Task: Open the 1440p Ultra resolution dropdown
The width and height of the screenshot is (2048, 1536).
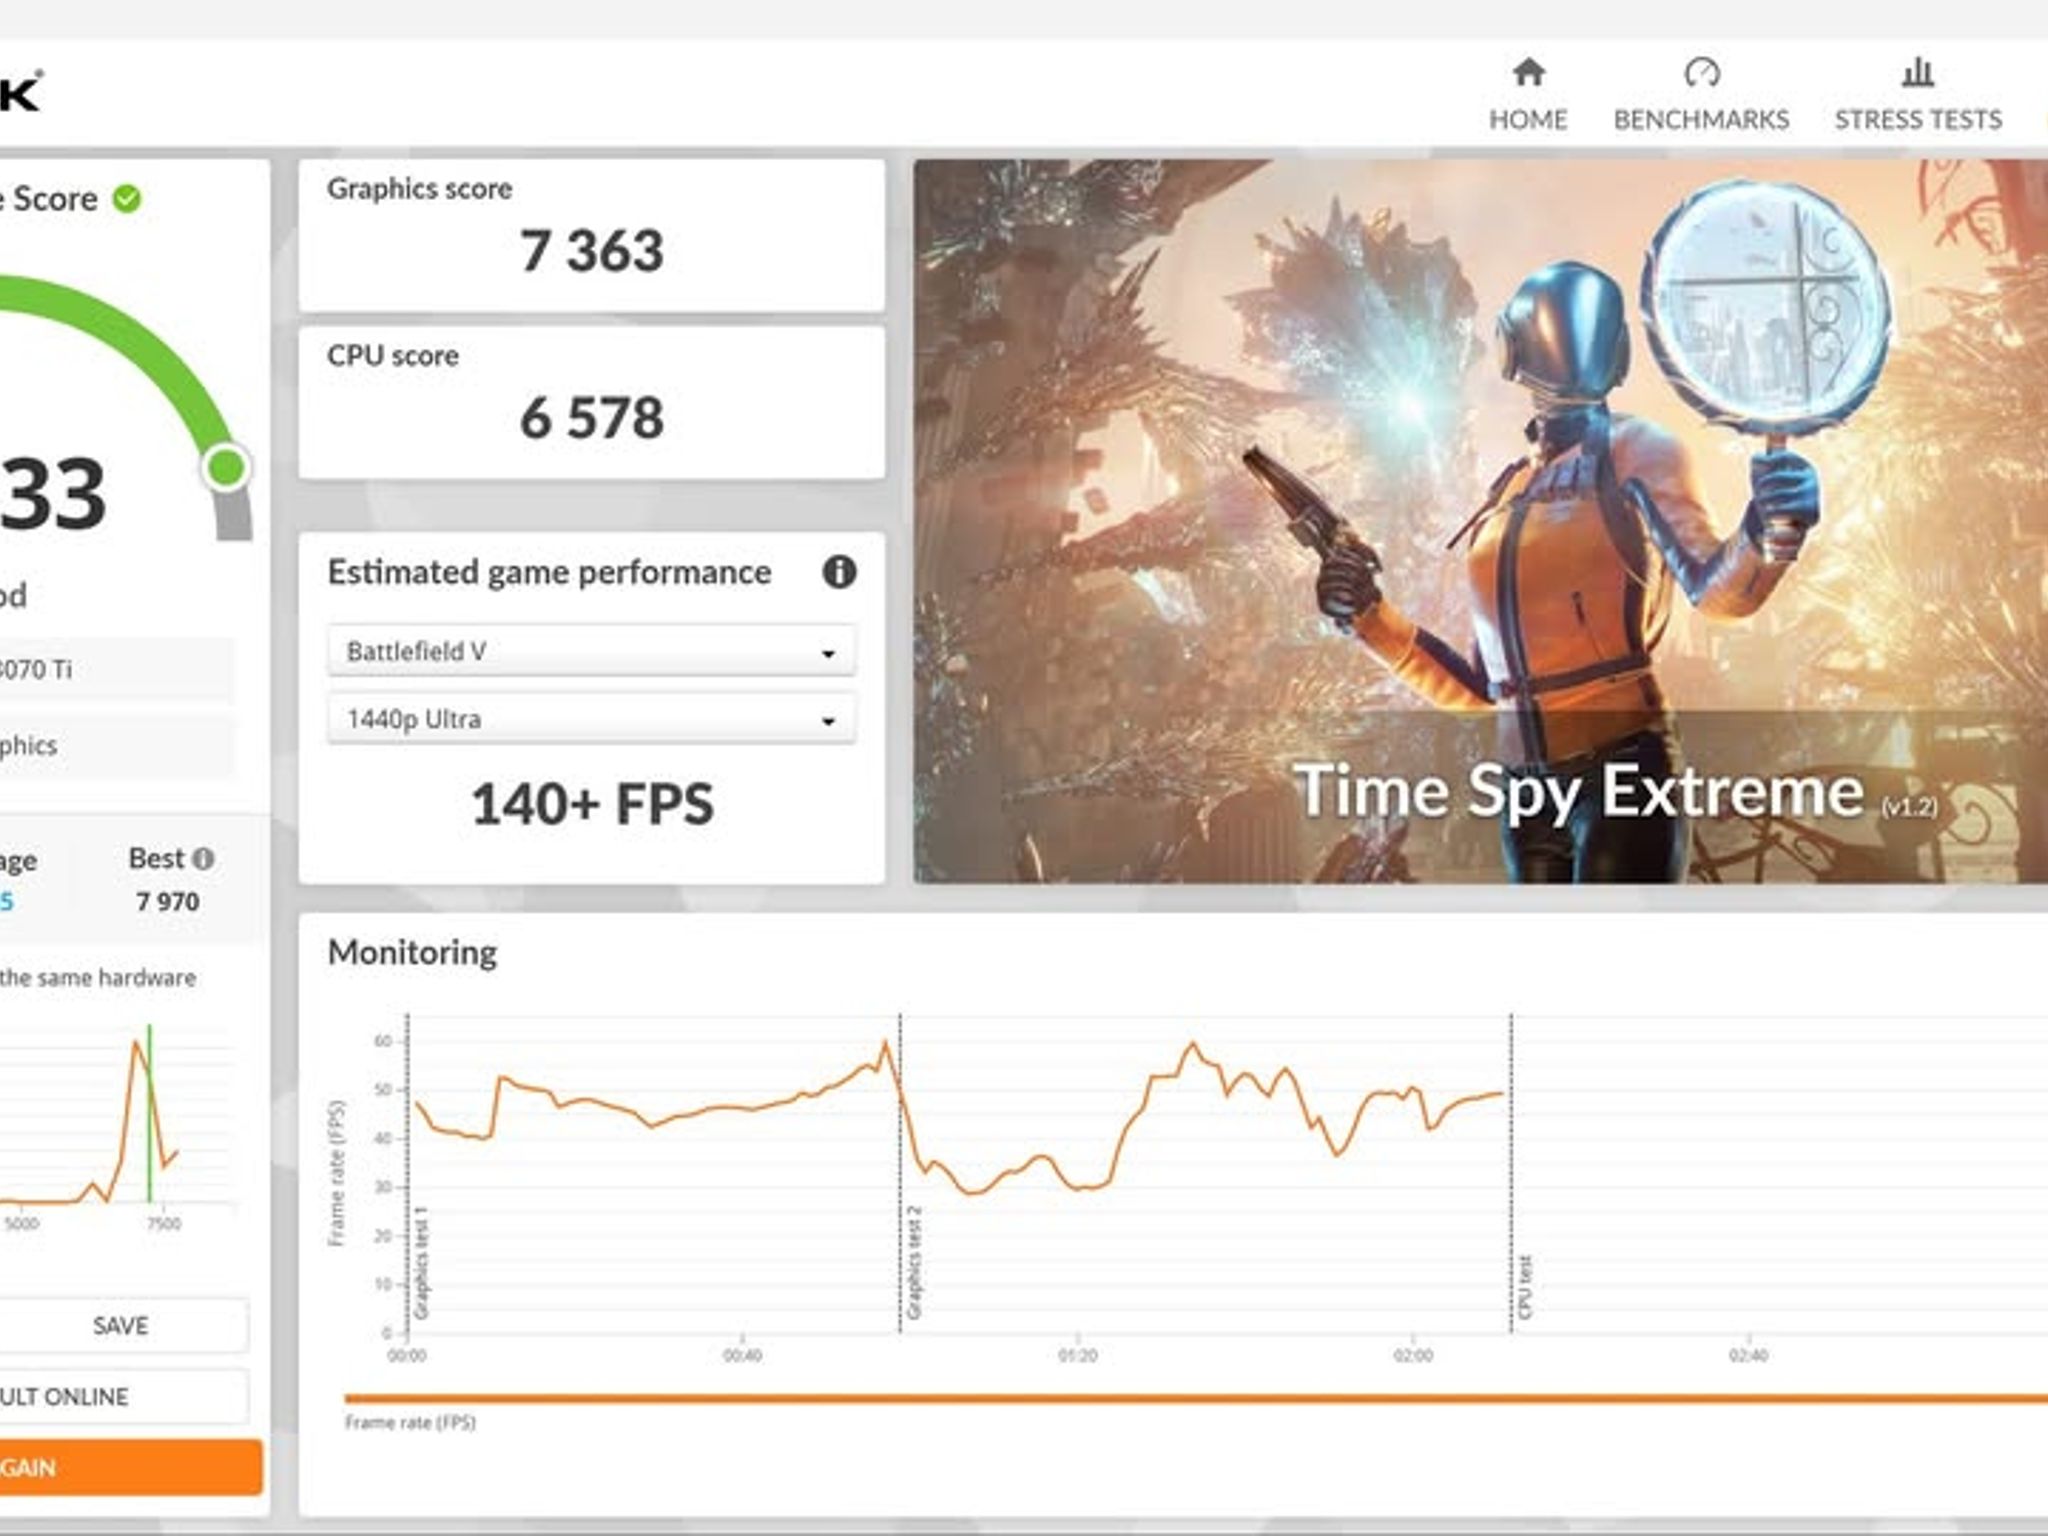Action: 591,719
